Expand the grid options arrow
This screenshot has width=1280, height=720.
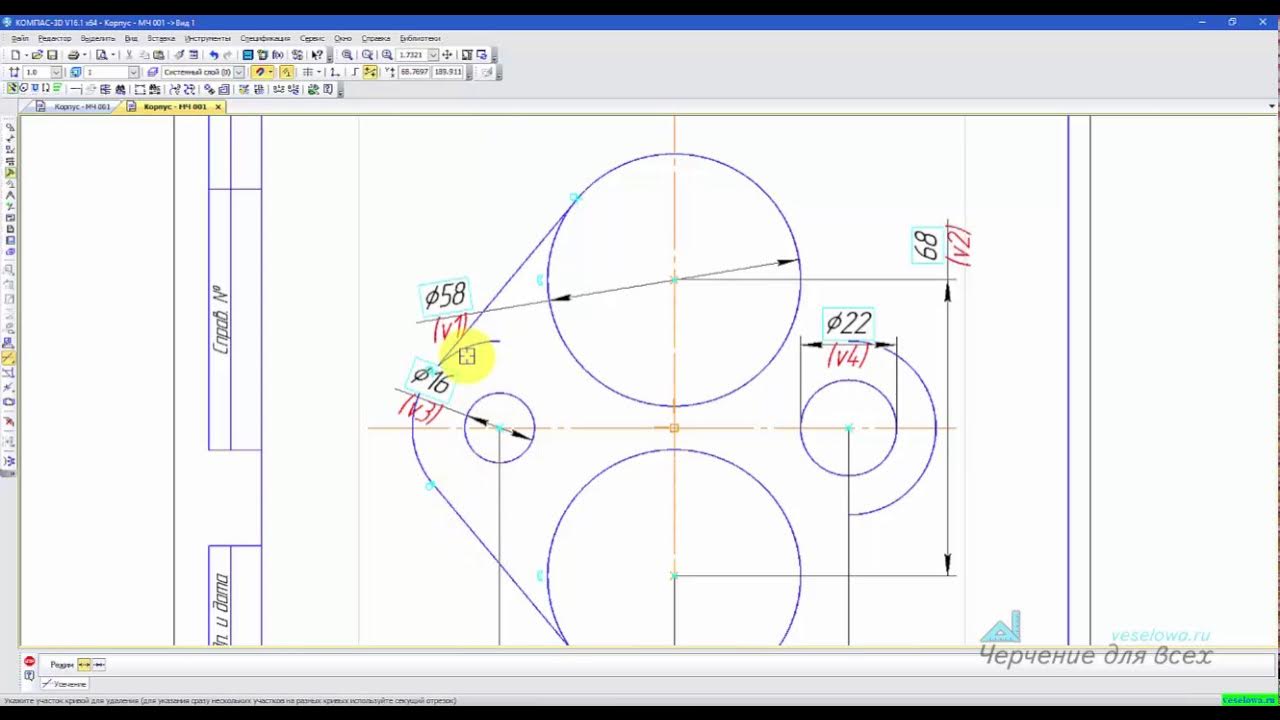pos(320,72)
